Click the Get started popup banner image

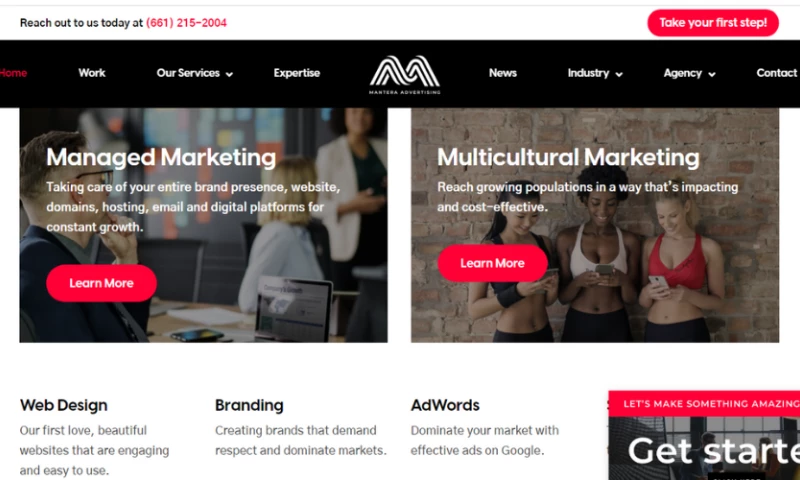click(x=704, y=448)
